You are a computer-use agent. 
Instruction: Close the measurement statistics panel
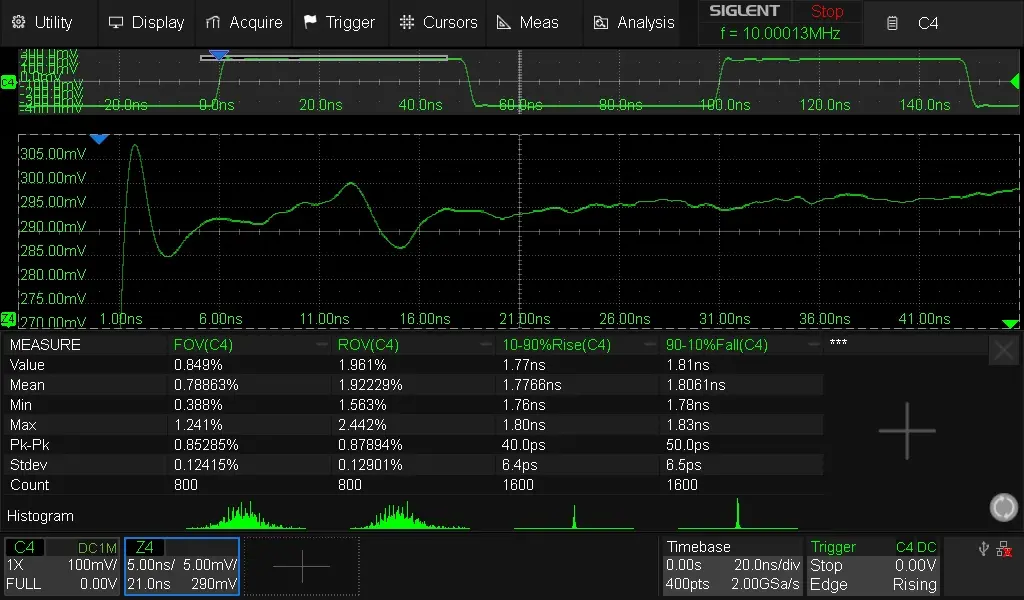pos(1003,350)
